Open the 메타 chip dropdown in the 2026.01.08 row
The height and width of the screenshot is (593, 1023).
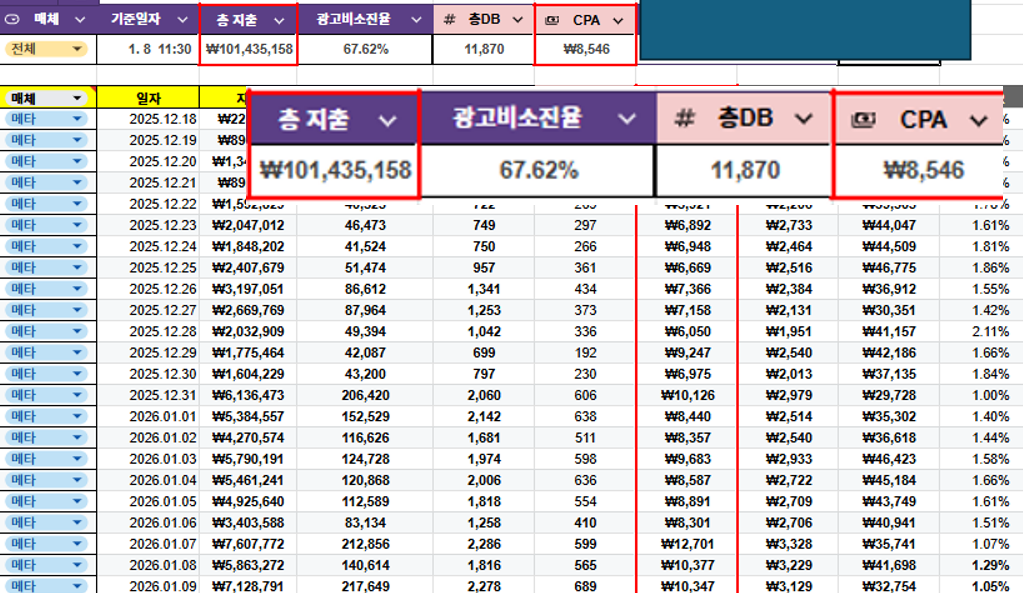[77, 565]
